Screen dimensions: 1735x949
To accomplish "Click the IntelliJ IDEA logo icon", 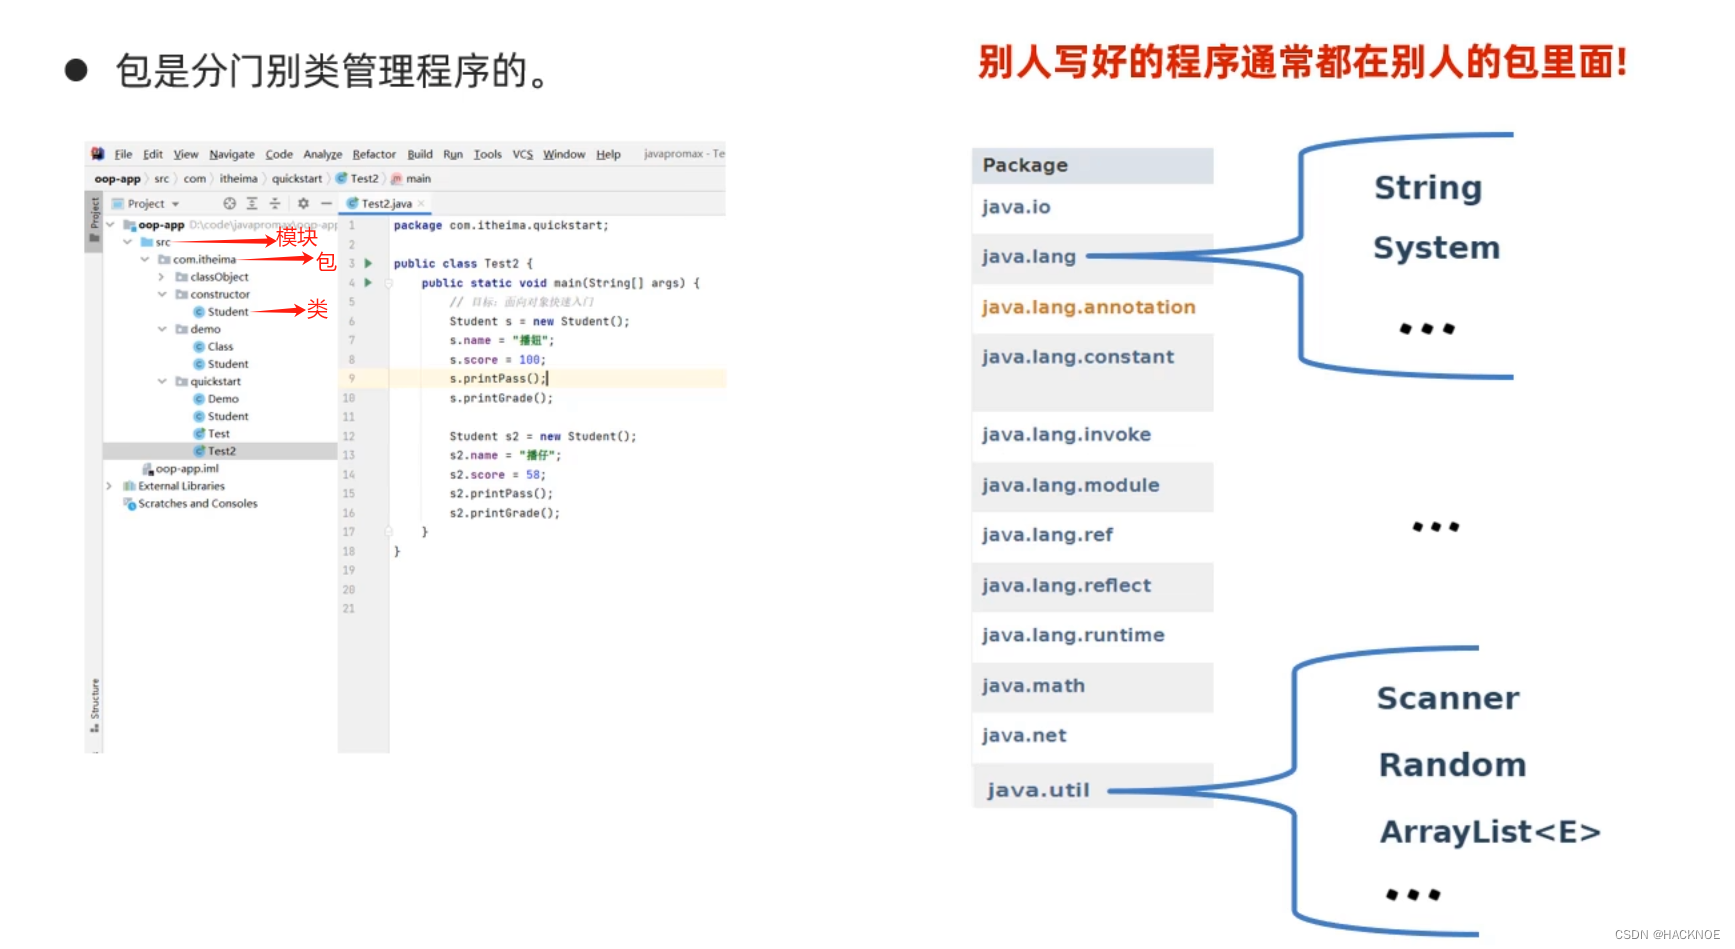I will tap(97, 154).
